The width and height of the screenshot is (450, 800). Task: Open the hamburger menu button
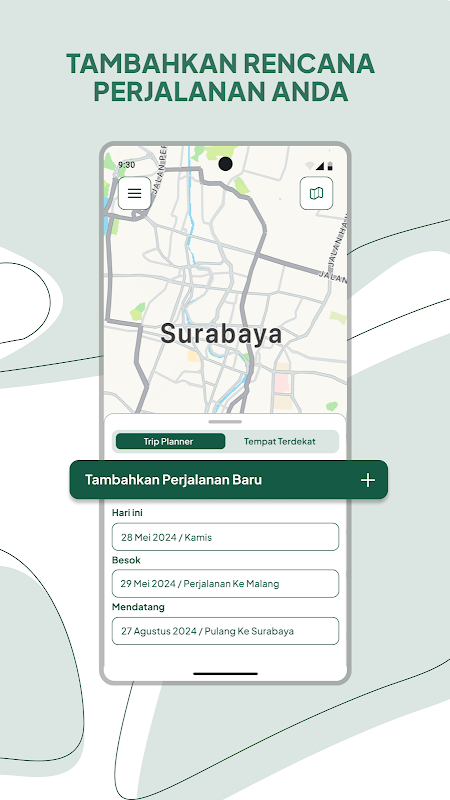coord(135,193)
